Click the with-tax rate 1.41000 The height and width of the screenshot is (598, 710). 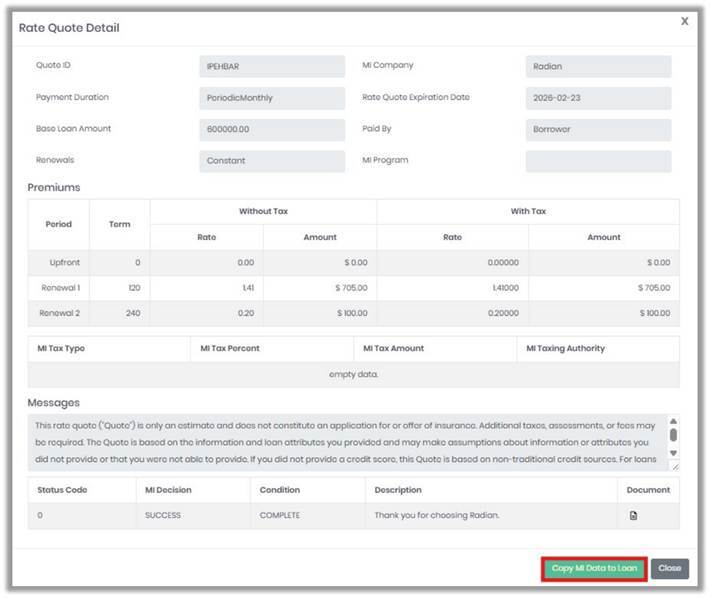pos(505,288)
